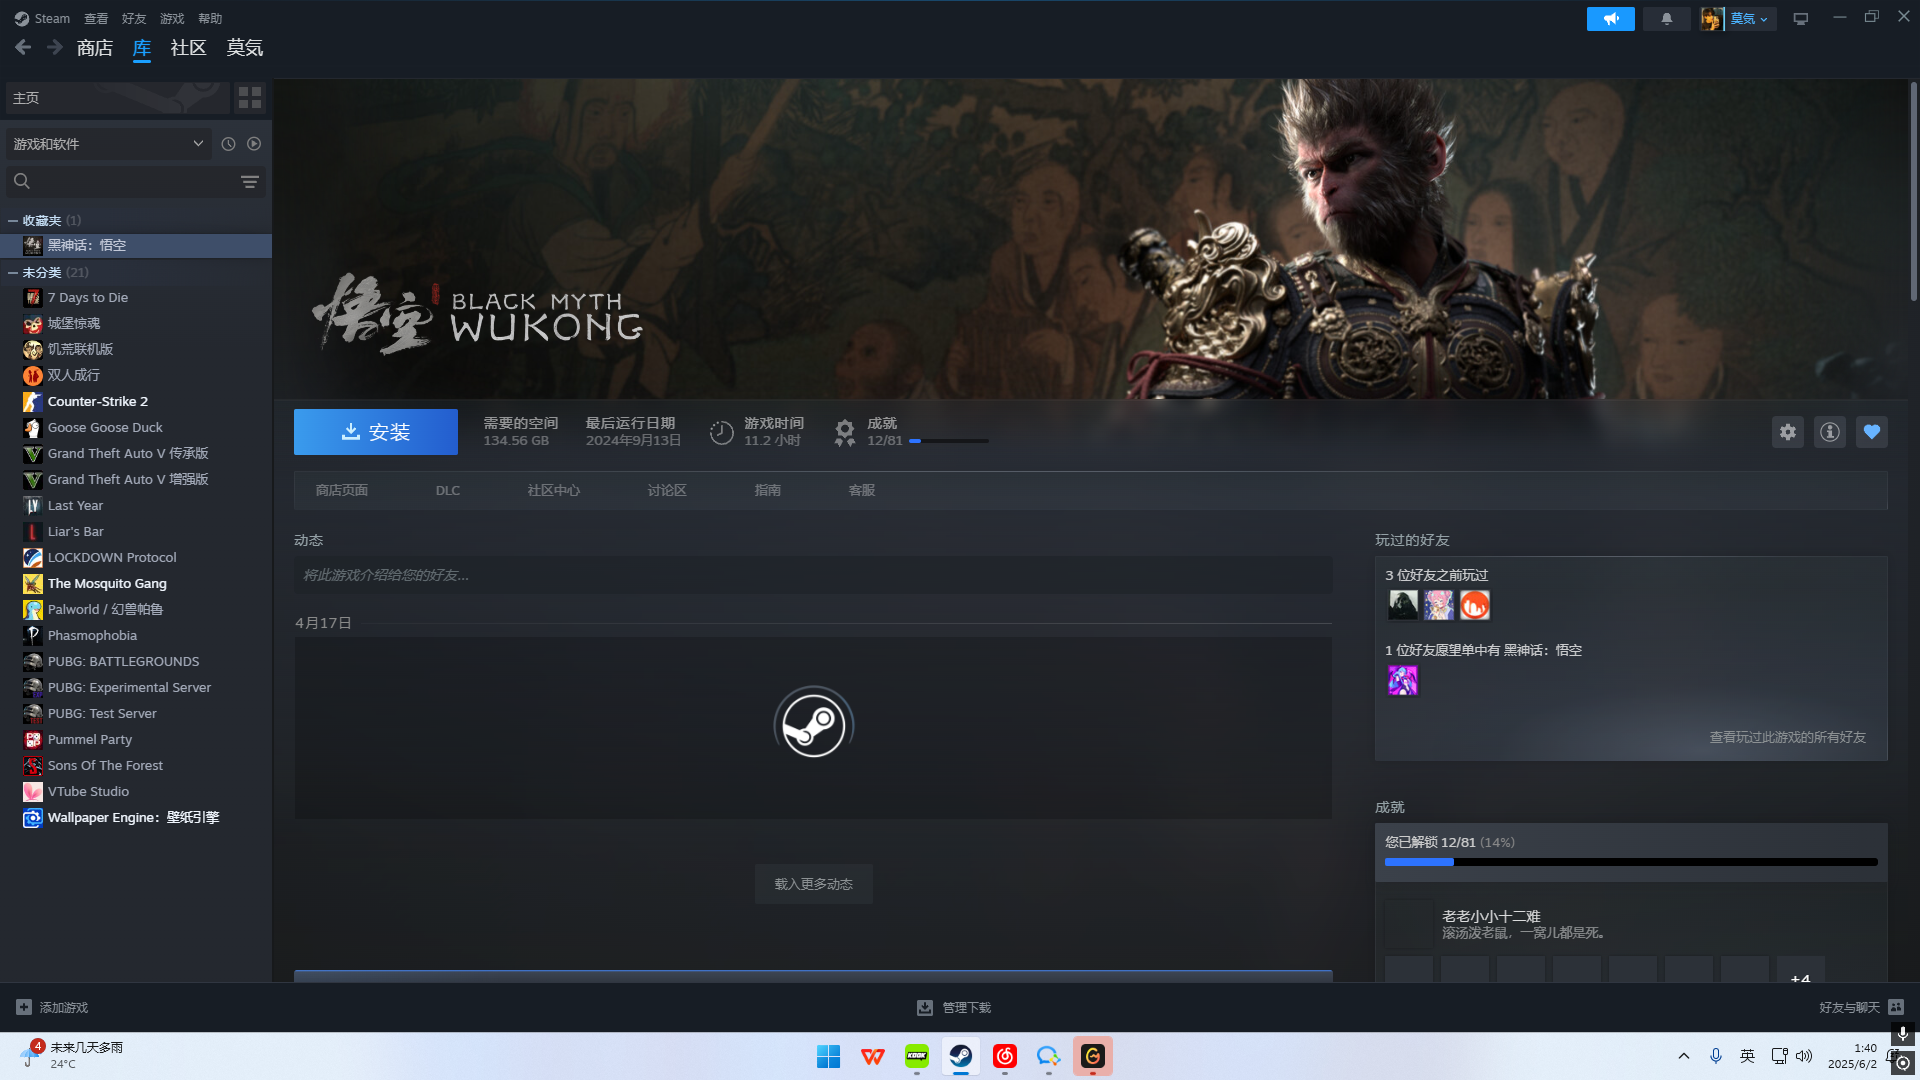The image size is (1920, 1080).
Task: Click the Windows Start button
Action: (x=829, y=1056)
